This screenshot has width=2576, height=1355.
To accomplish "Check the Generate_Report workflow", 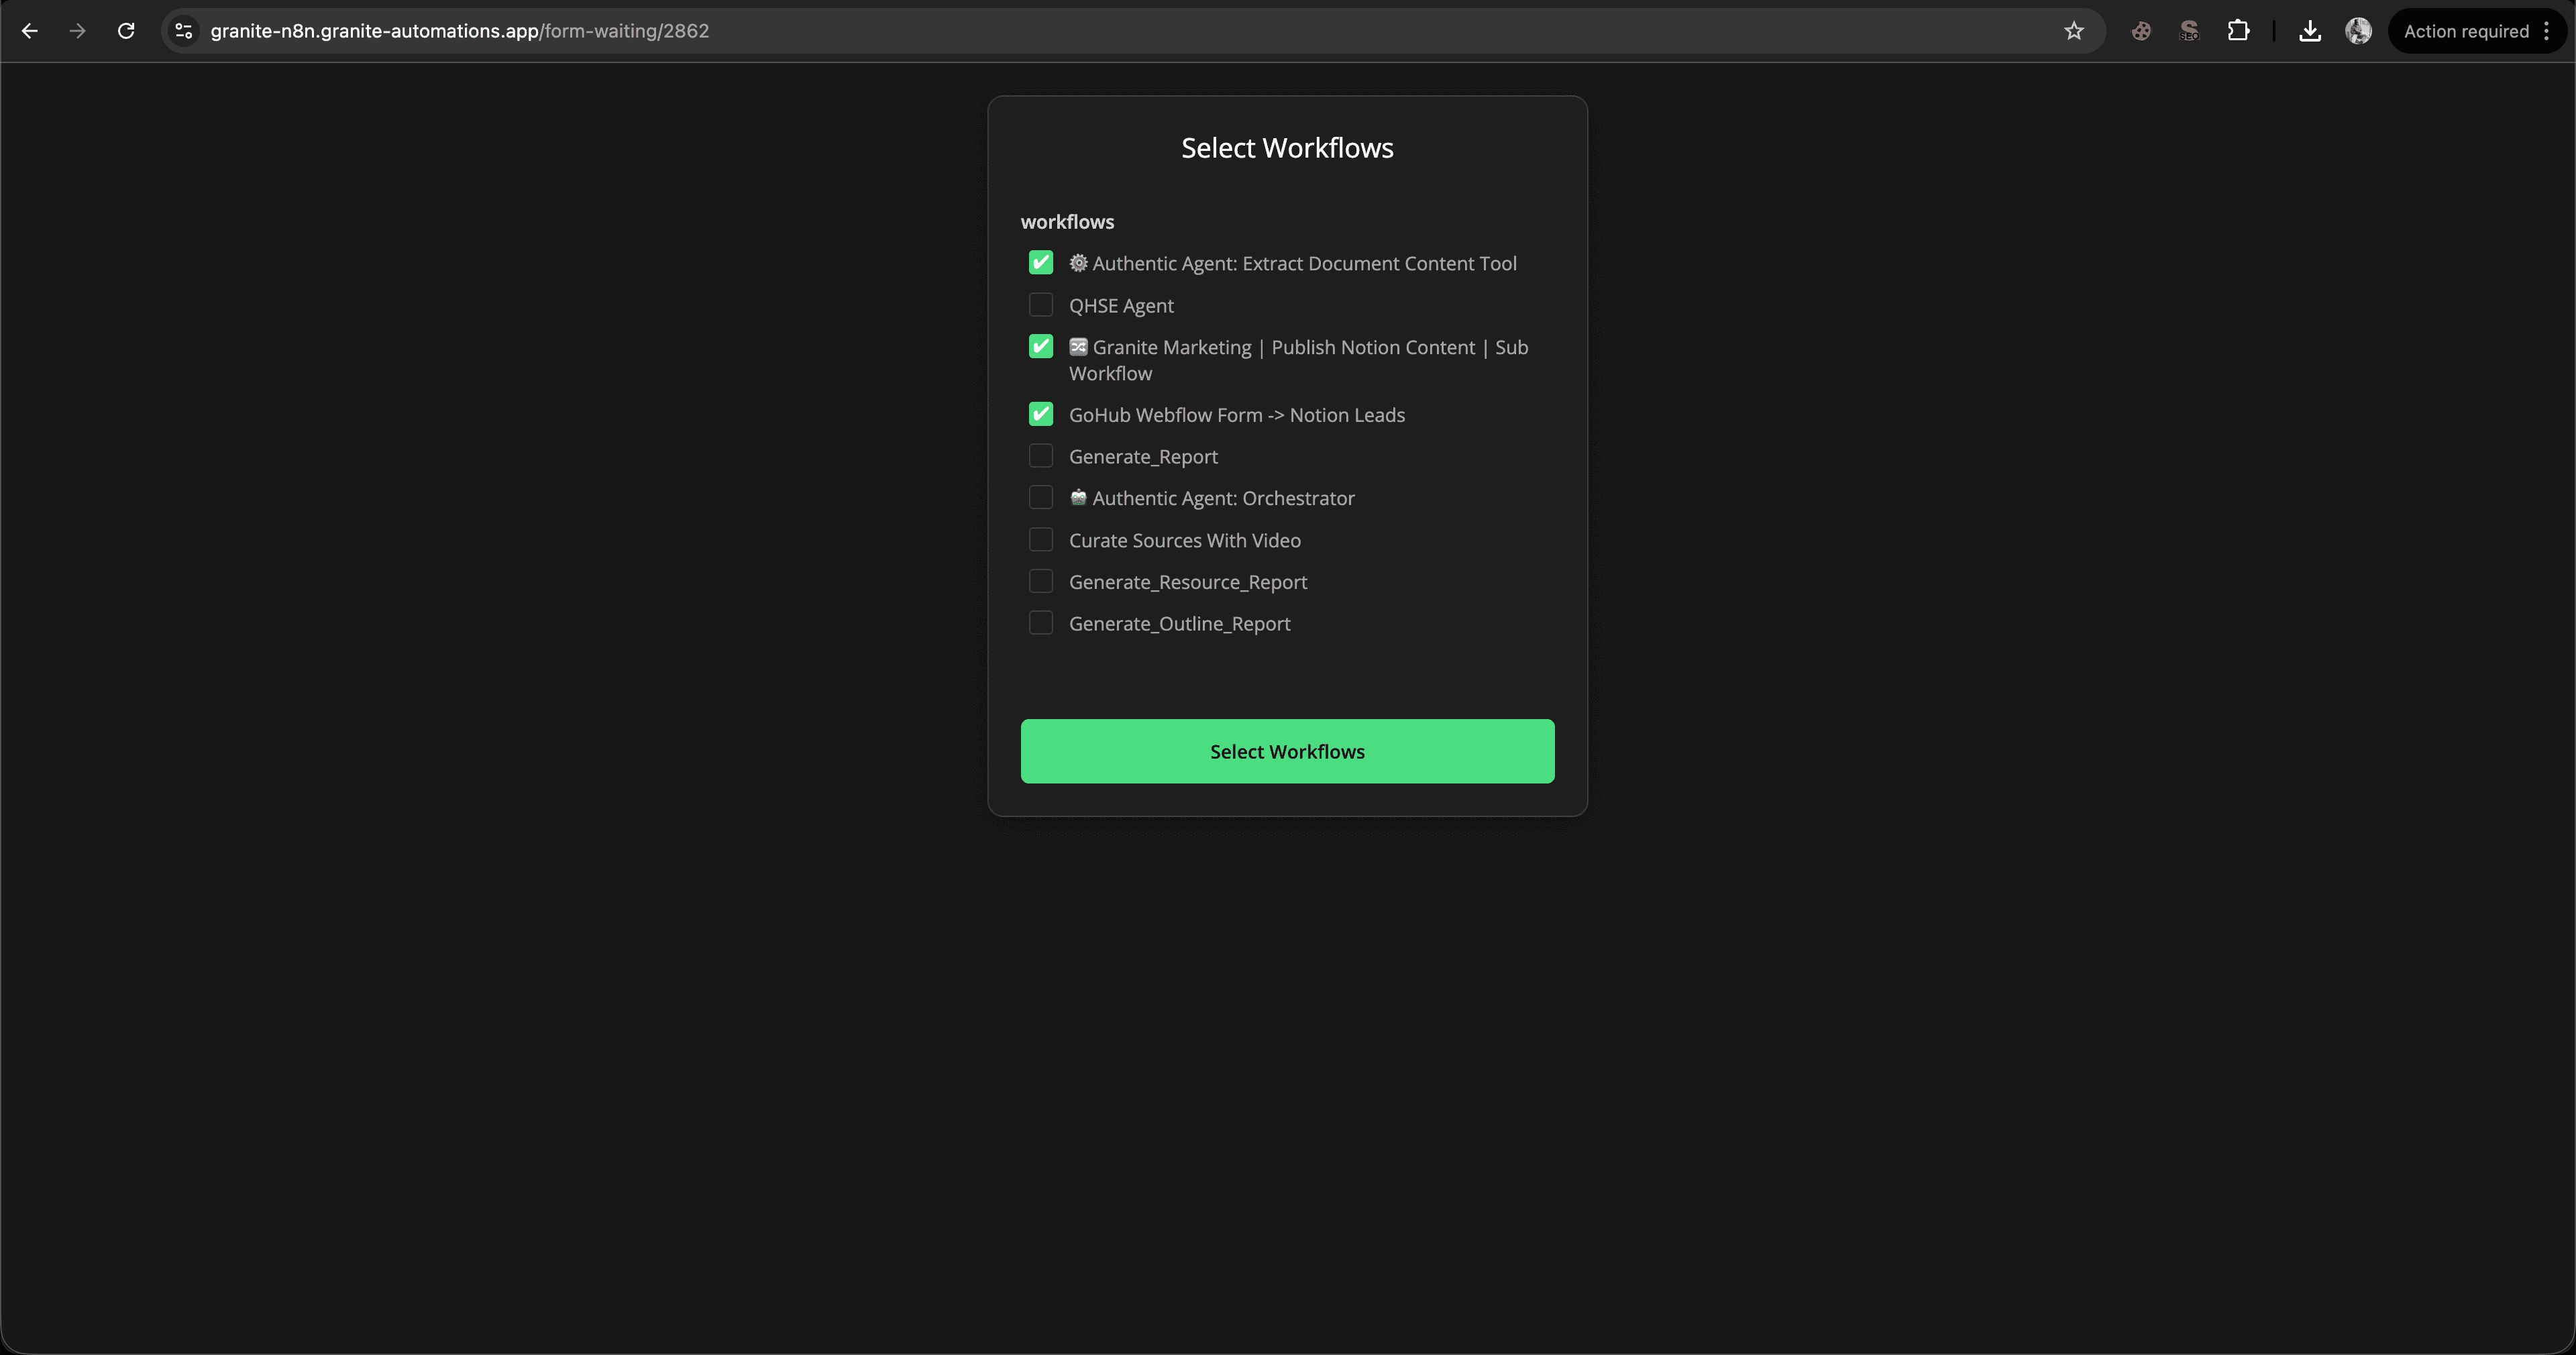I will point(1041,456).
